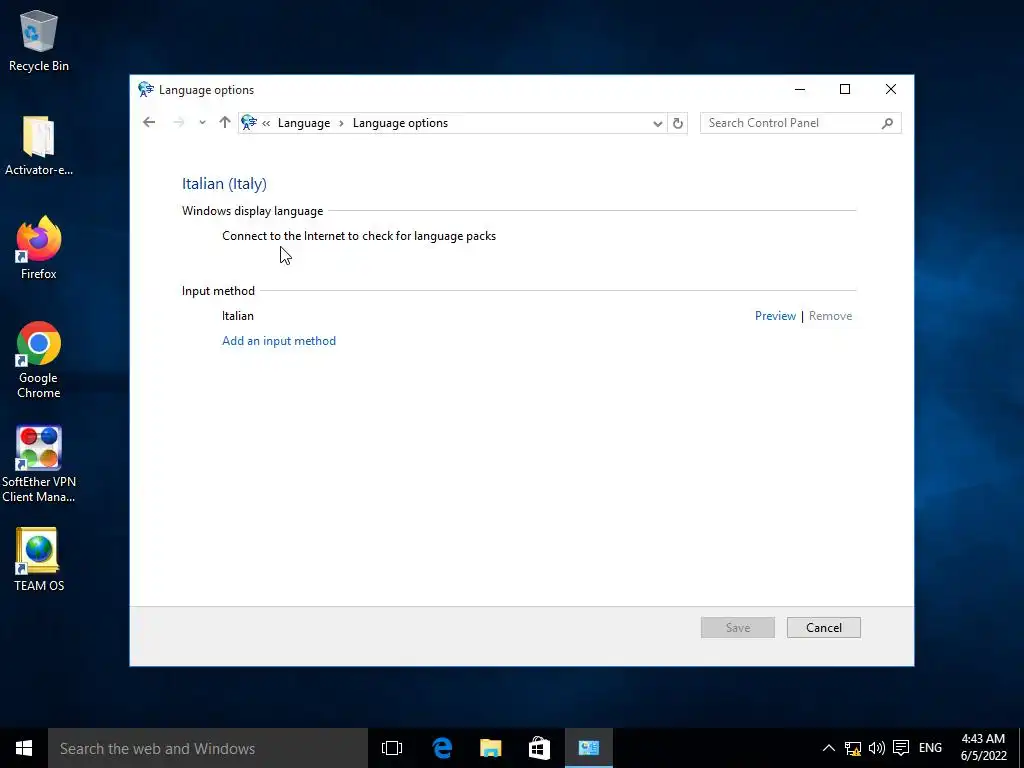Launch Firefox from the desktop shortcut
Screen dimensions: 1024x768
(x=39, y=248)
